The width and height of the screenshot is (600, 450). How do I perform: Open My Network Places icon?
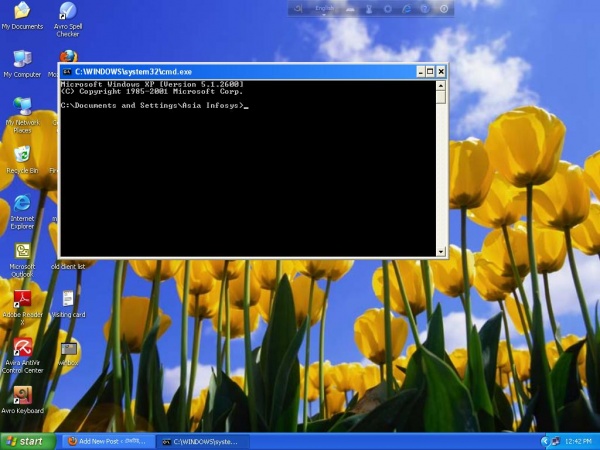point(23,115)
